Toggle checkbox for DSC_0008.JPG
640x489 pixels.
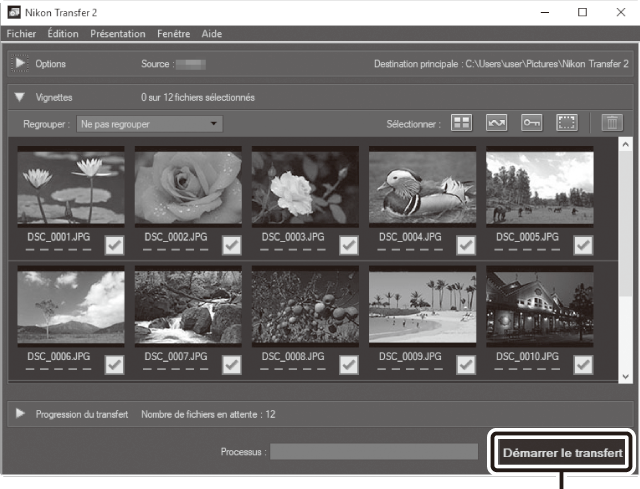349,365
